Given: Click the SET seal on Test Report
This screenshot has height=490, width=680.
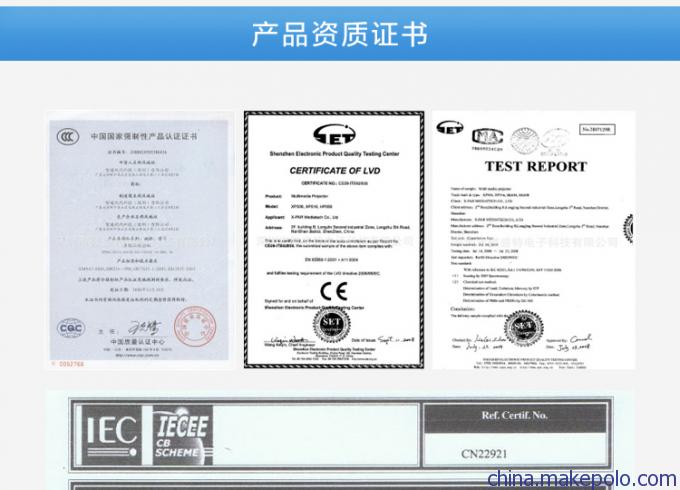Looking at the screenshot, I should click(523, 328).
